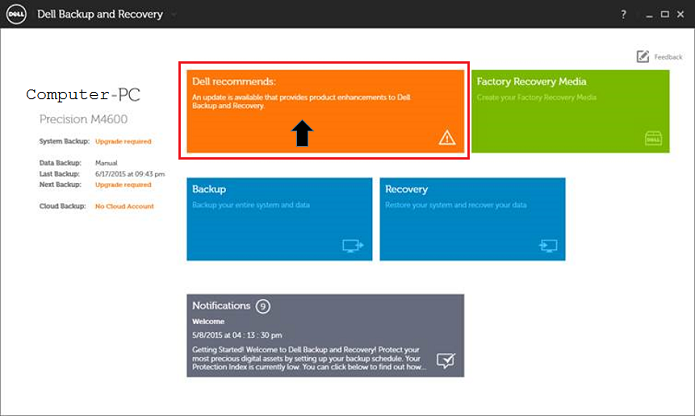Open the Notifications panel heading
Image resolution: width=695 pixels, height=416 pixels.
[221, 306]
